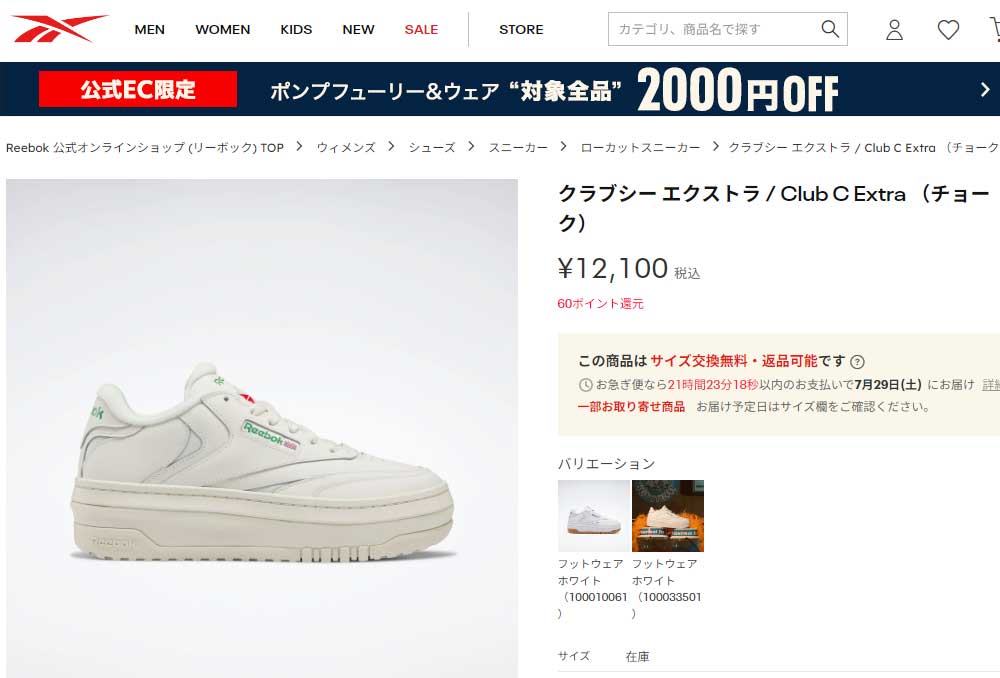
Task: Click the clock icon beside delivery time
Action: 585,385
